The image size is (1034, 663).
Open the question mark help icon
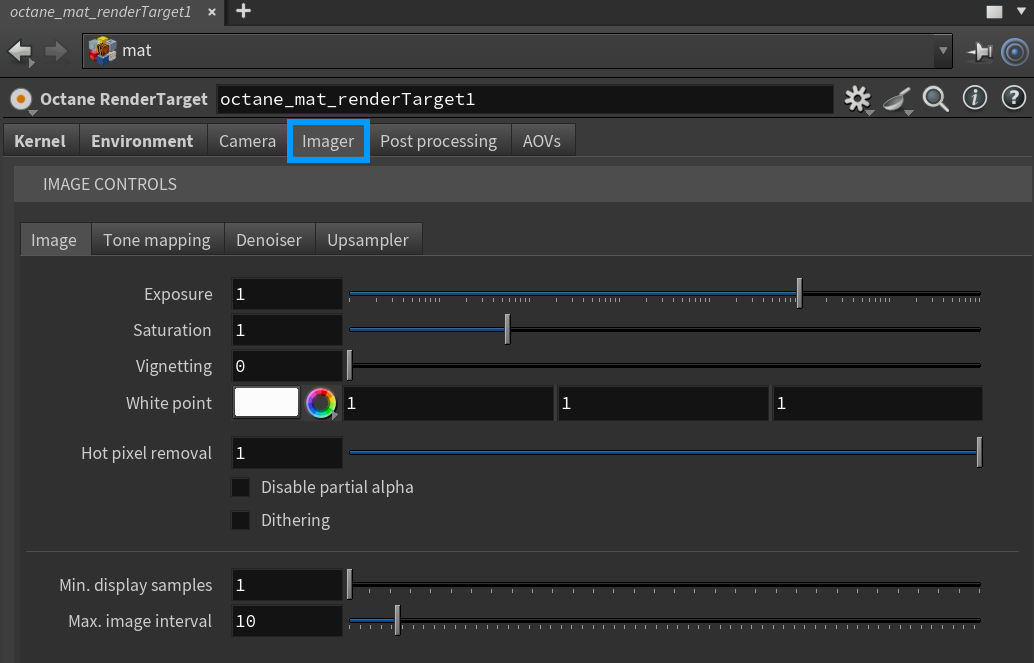[1013, 98]
